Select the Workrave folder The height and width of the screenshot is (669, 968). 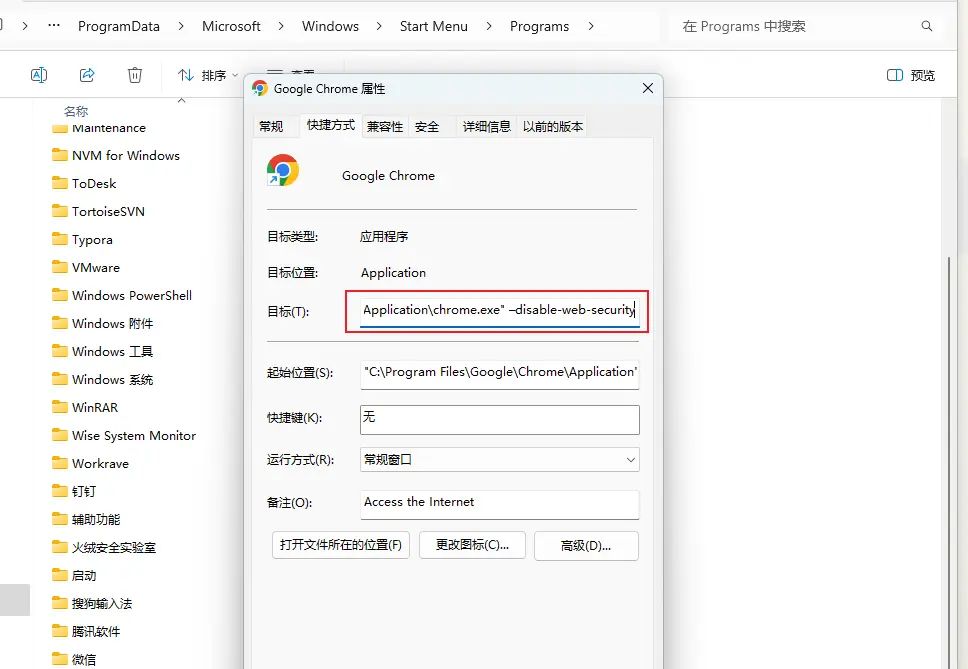(91, 463)
